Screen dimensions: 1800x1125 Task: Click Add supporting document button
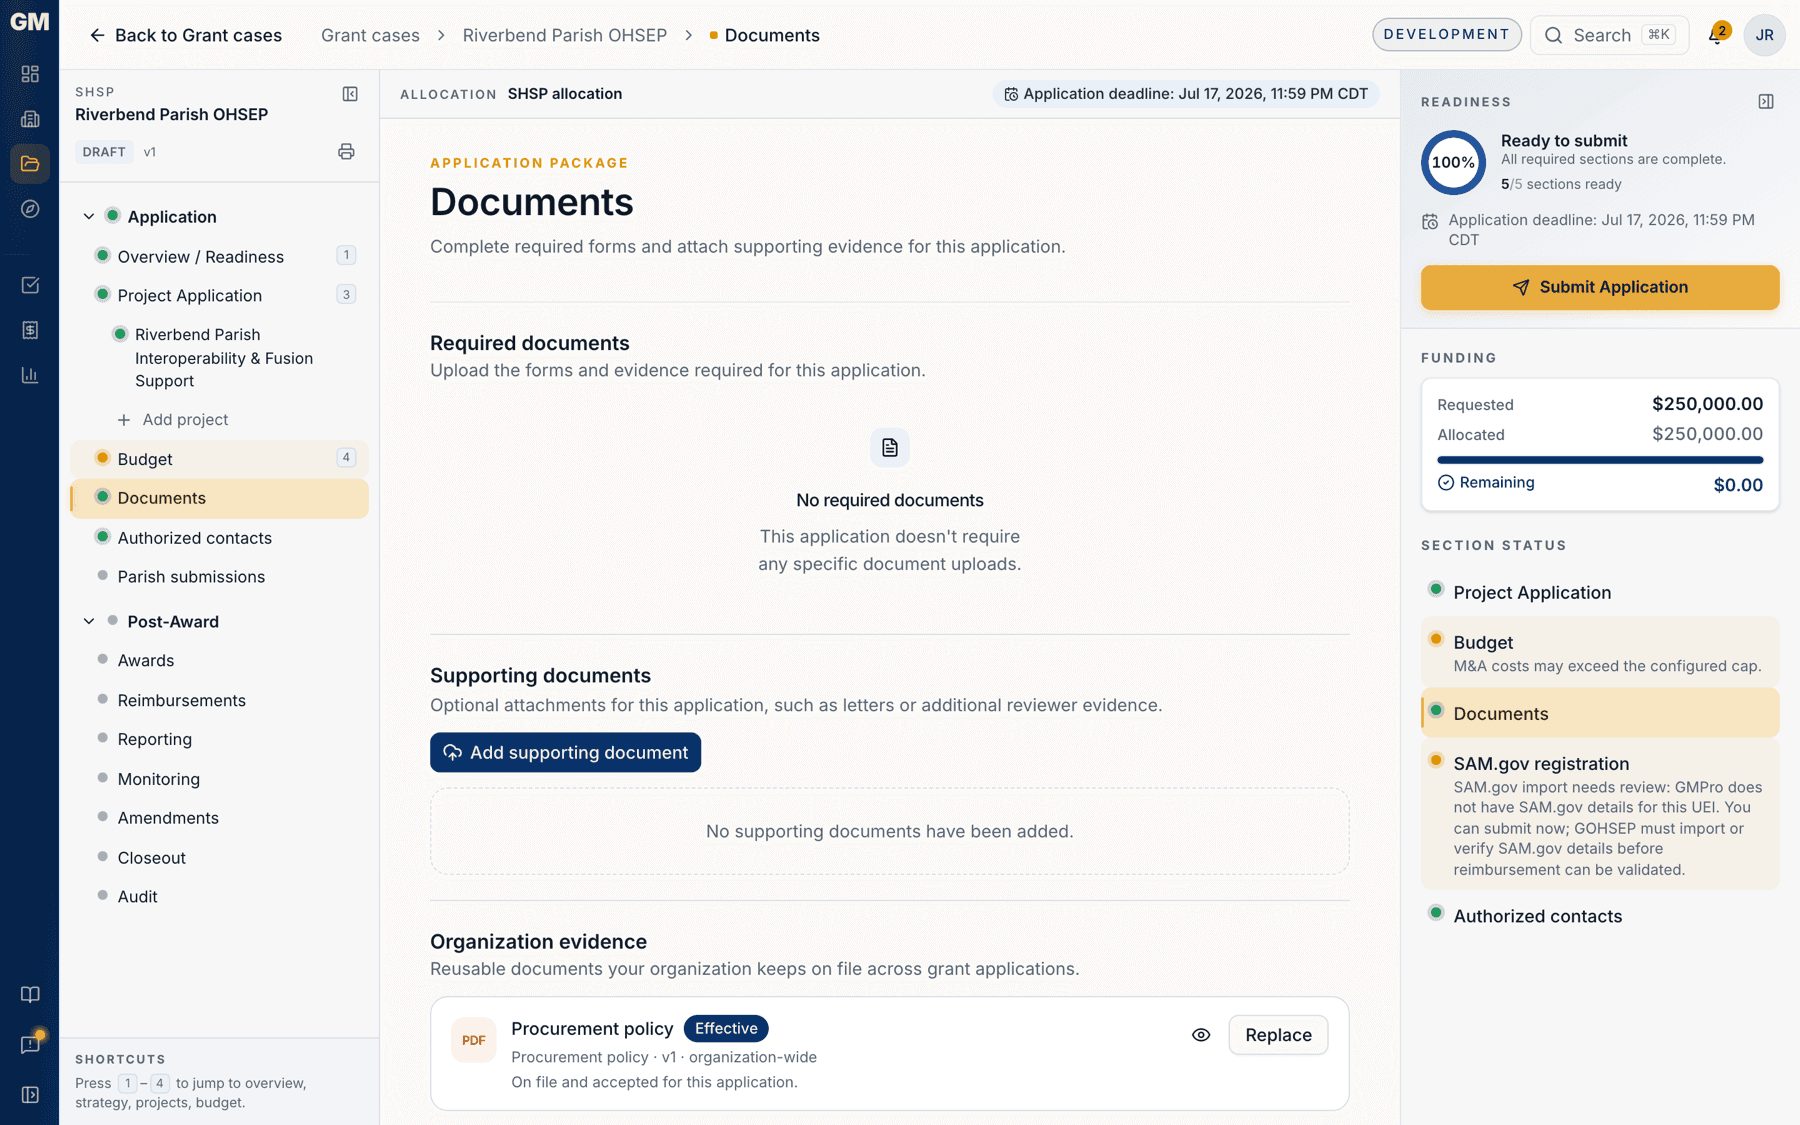565,752
